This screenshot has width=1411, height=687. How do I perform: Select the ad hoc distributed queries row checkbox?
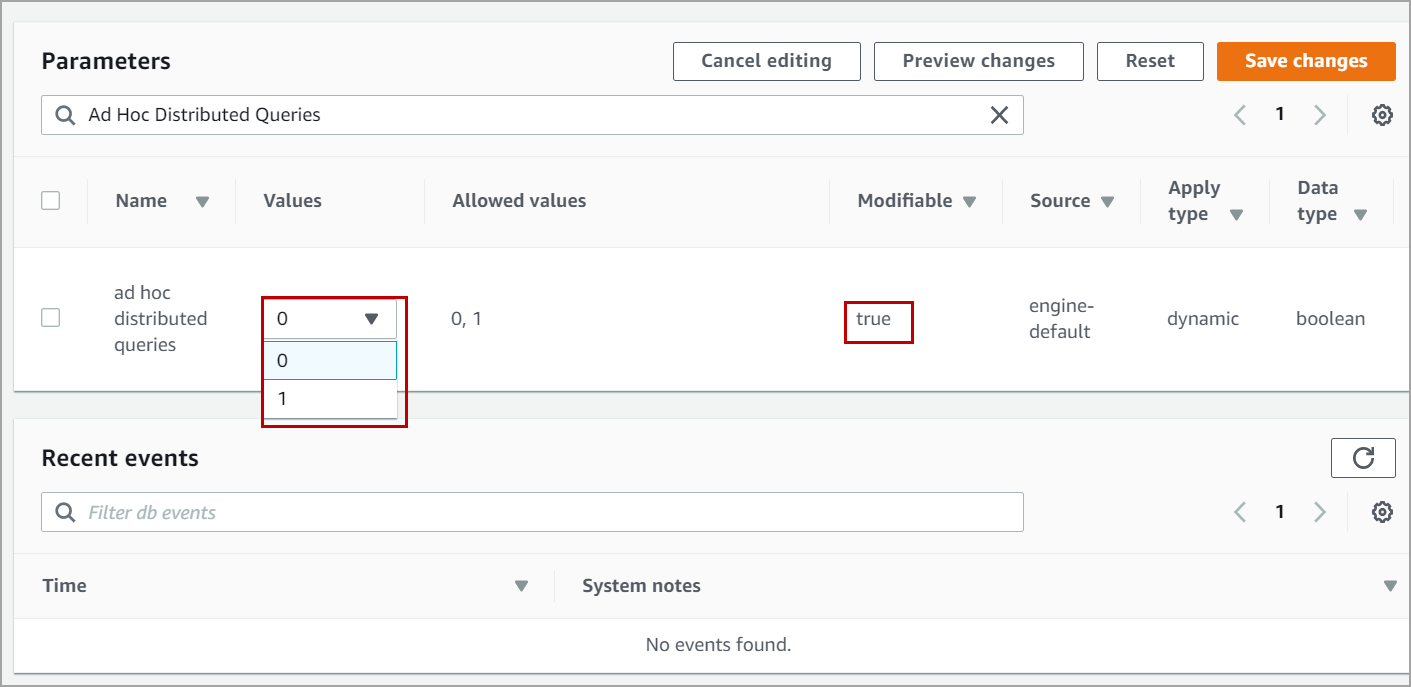[x=50, y=318]
